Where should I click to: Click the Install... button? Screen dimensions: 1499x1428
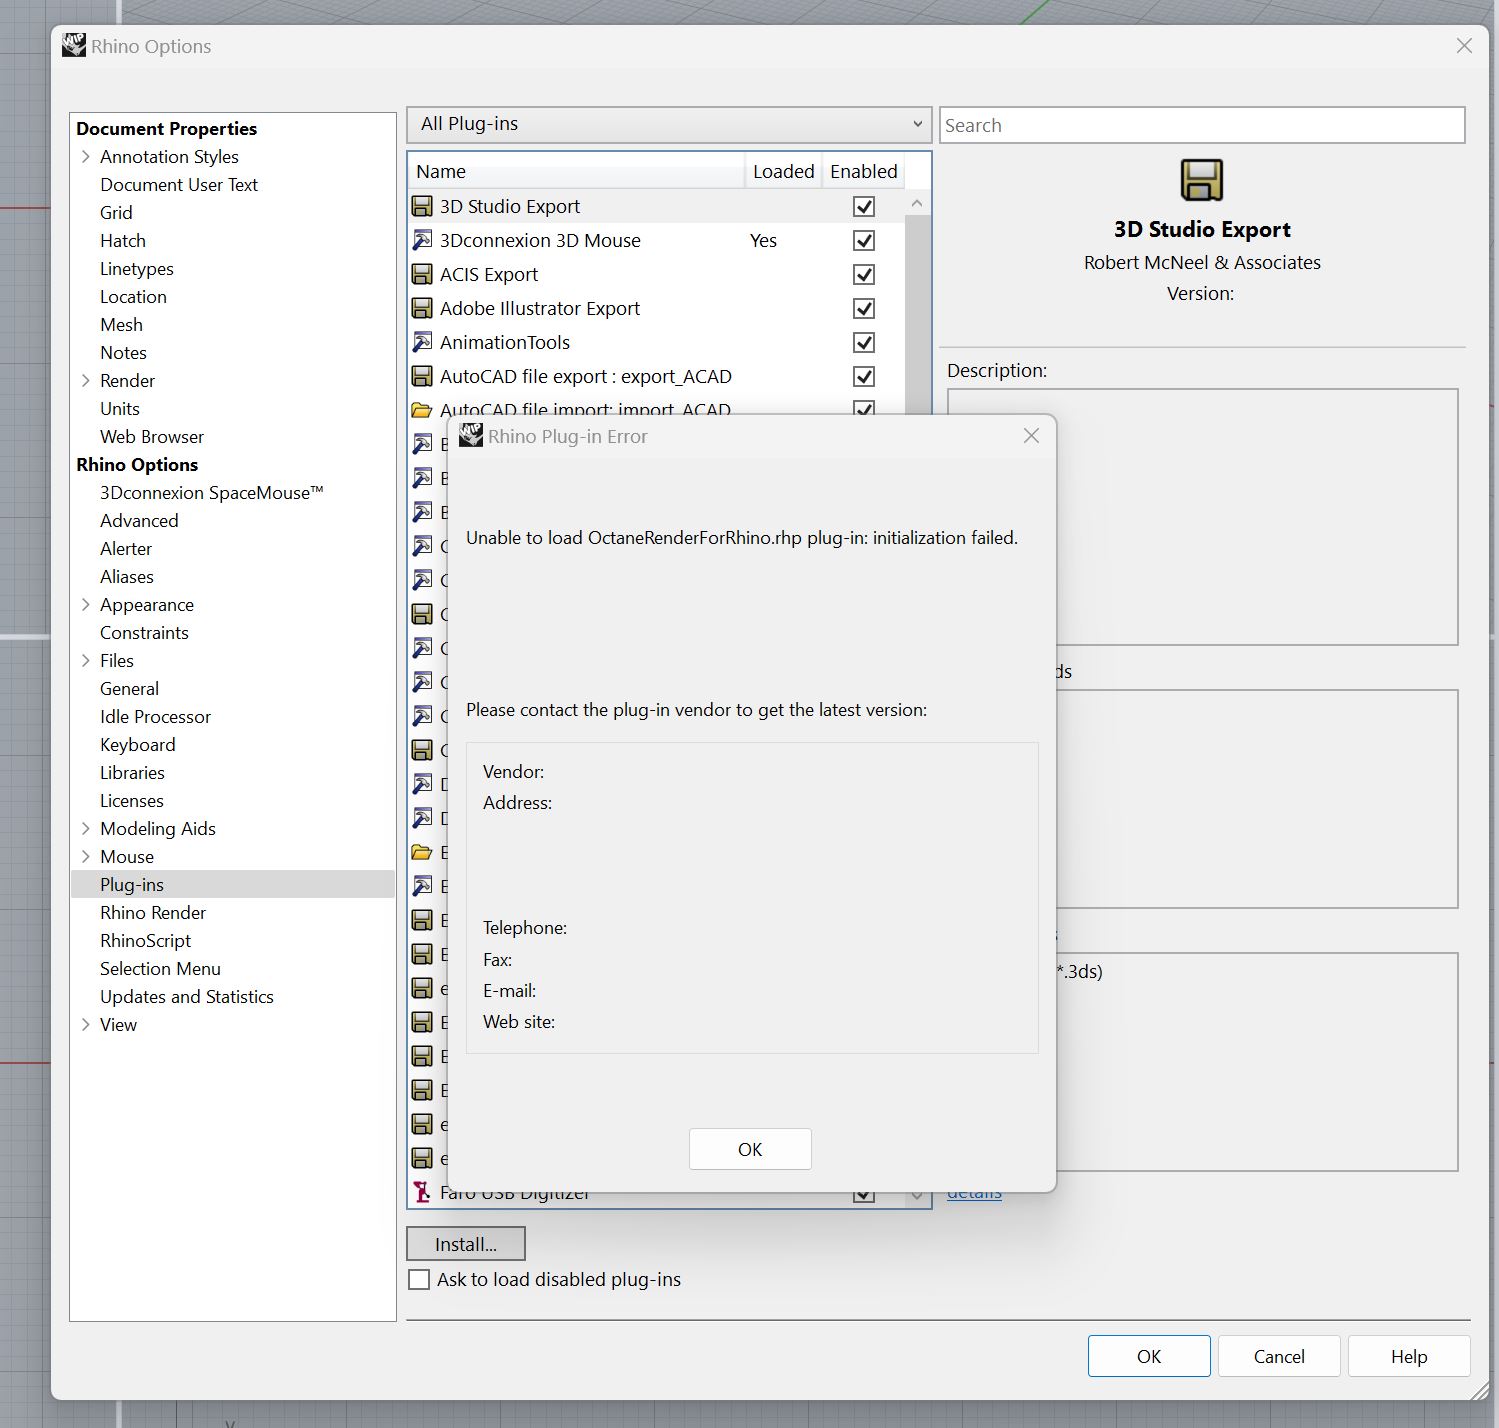tap(466, 1244)
